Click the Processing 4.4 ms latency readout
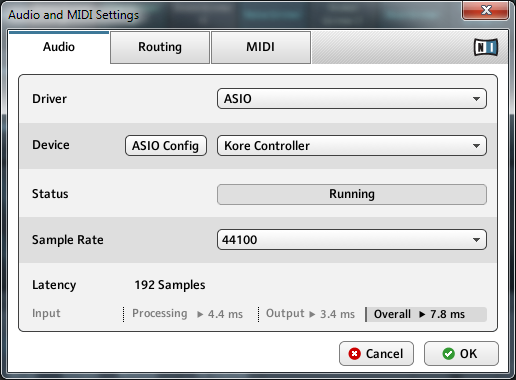This screenshot has width=516, height=380. tap(187, 314)
